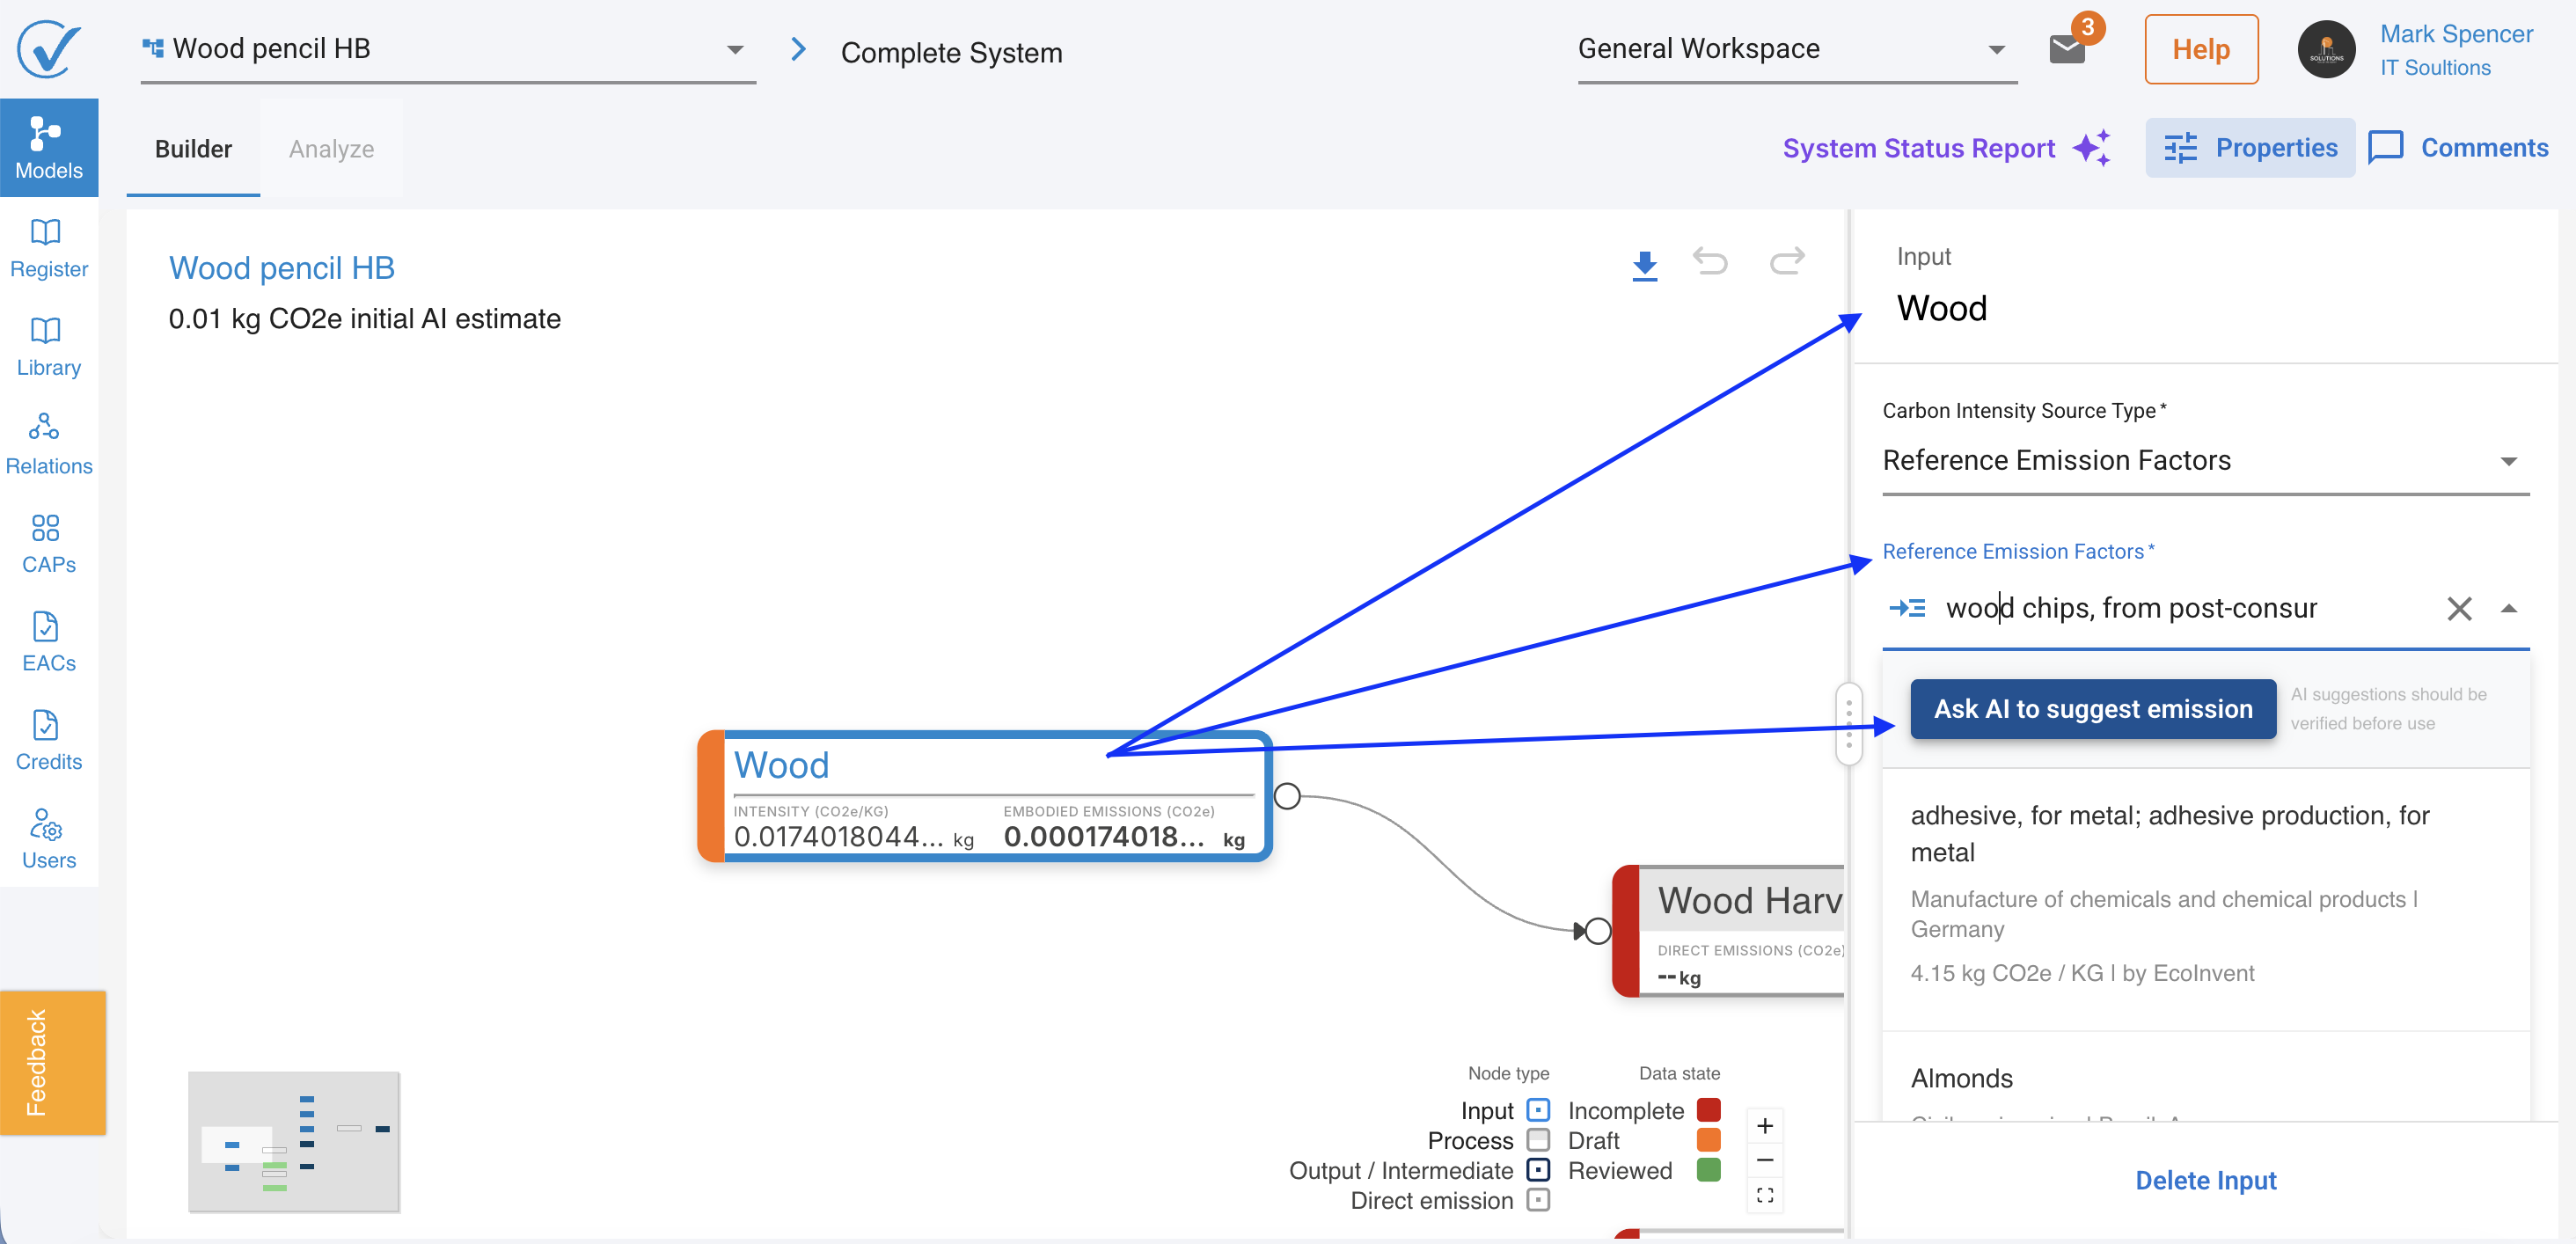Redo the builder action
This screenshot has width=2576, height=1244.
[1787, 263]
